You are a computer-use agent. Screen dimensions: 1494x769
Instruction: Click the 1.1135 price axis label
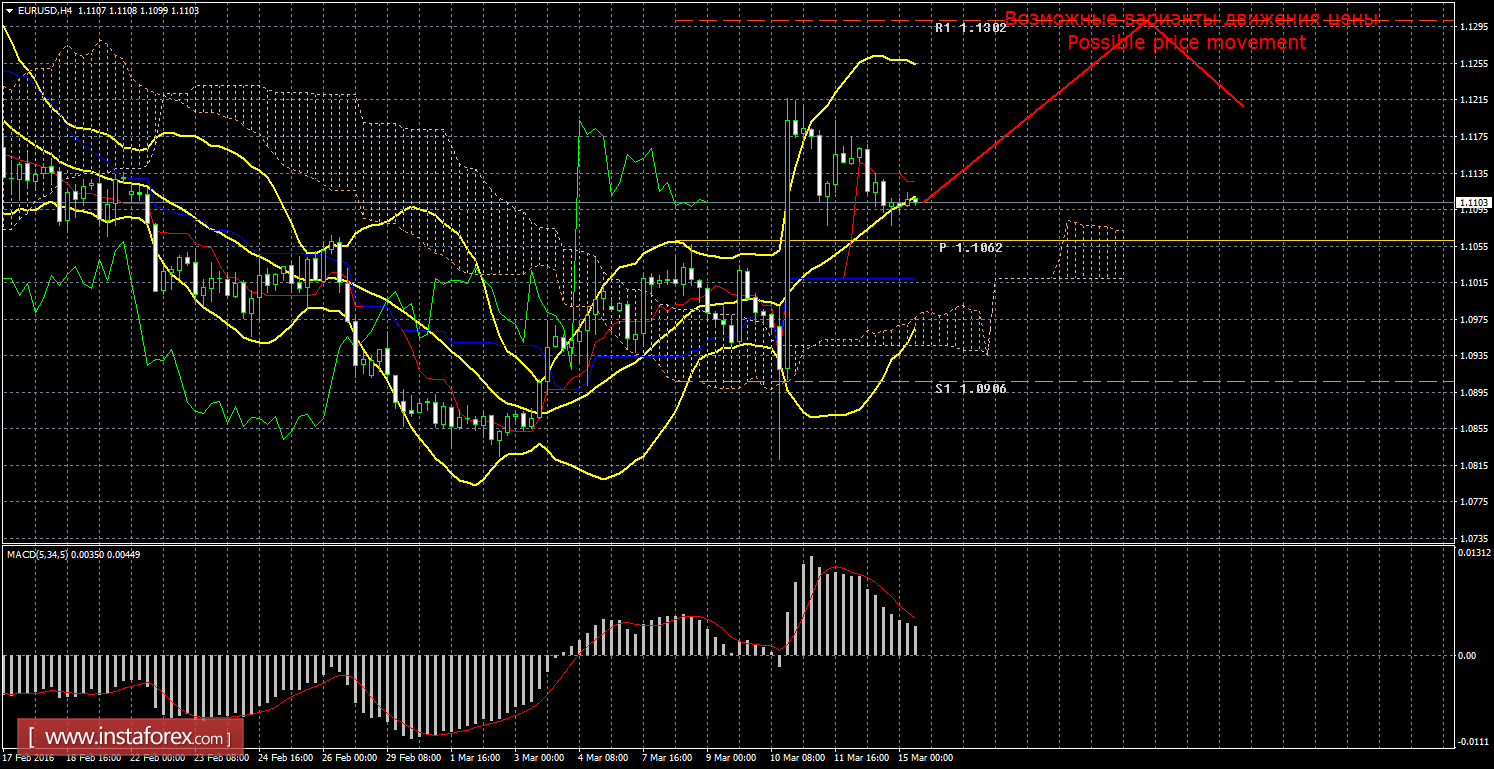coord(1473,174)
